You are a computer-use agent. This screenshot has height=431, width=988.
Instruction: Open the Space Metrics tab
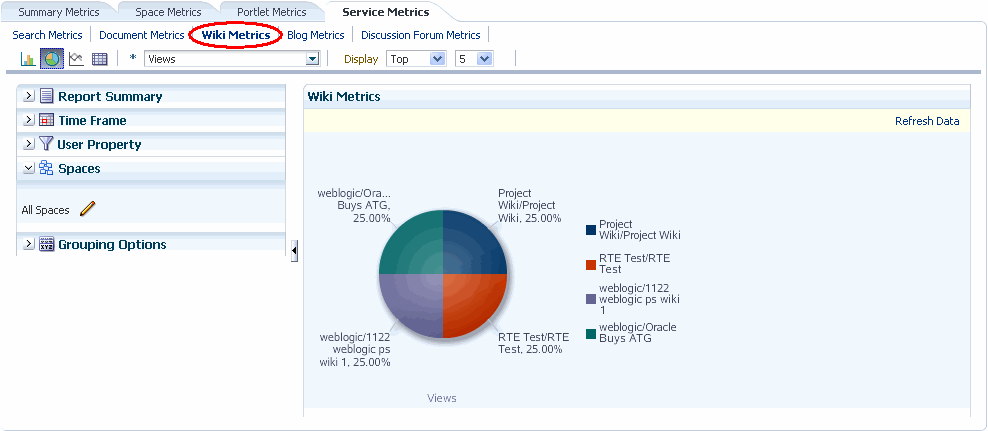[168, 12]
